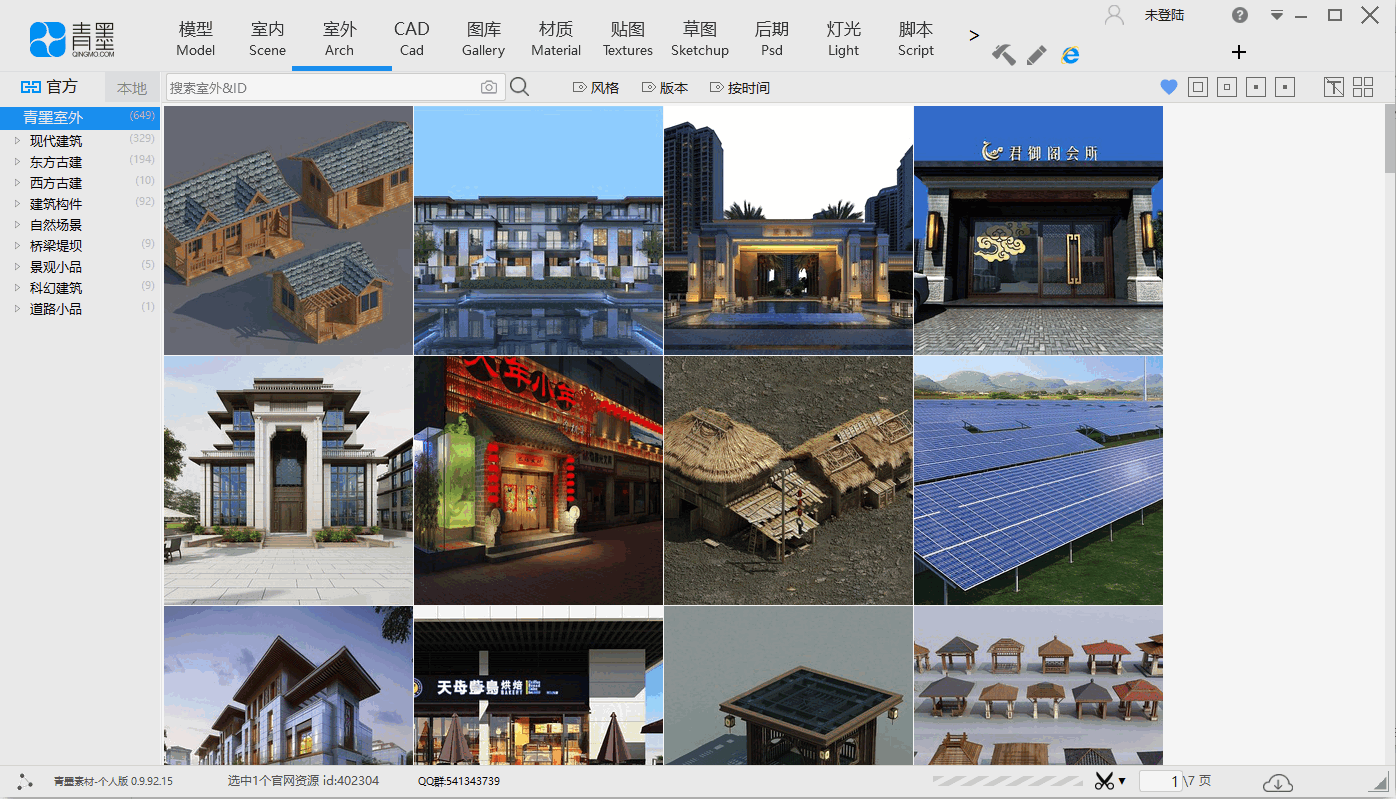Switch to the 材质 Material tab
Screen dimensions: 1396x799
(x=556, y=39)
